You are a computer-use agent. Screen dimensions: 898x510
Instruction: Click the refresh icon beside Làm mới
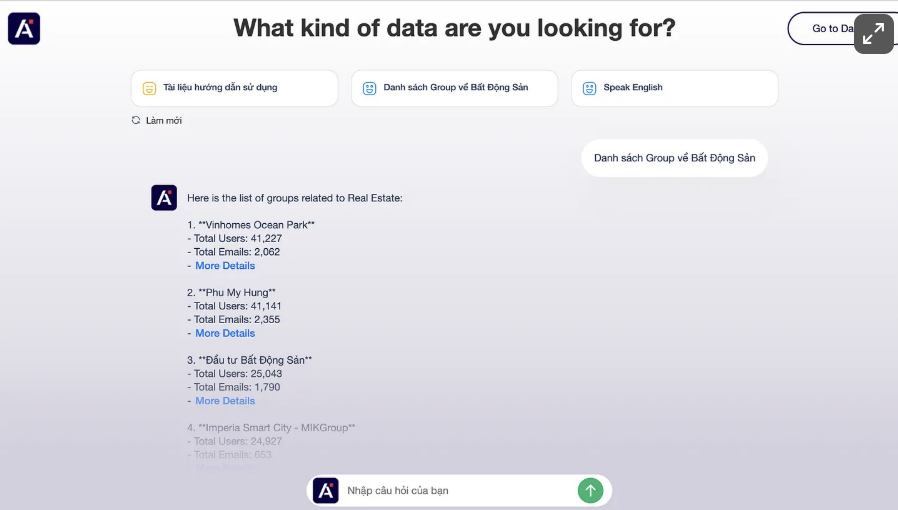pyautogui.click(x=136, y=120)
